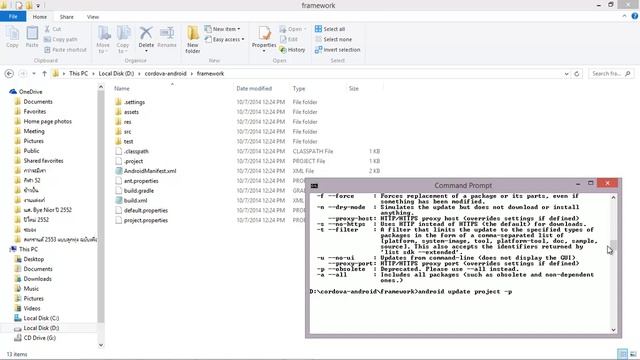Screen dimensions: 640x360
Task: Sort by Size column header
Action: pyautogui.click(x=353, y=88)
